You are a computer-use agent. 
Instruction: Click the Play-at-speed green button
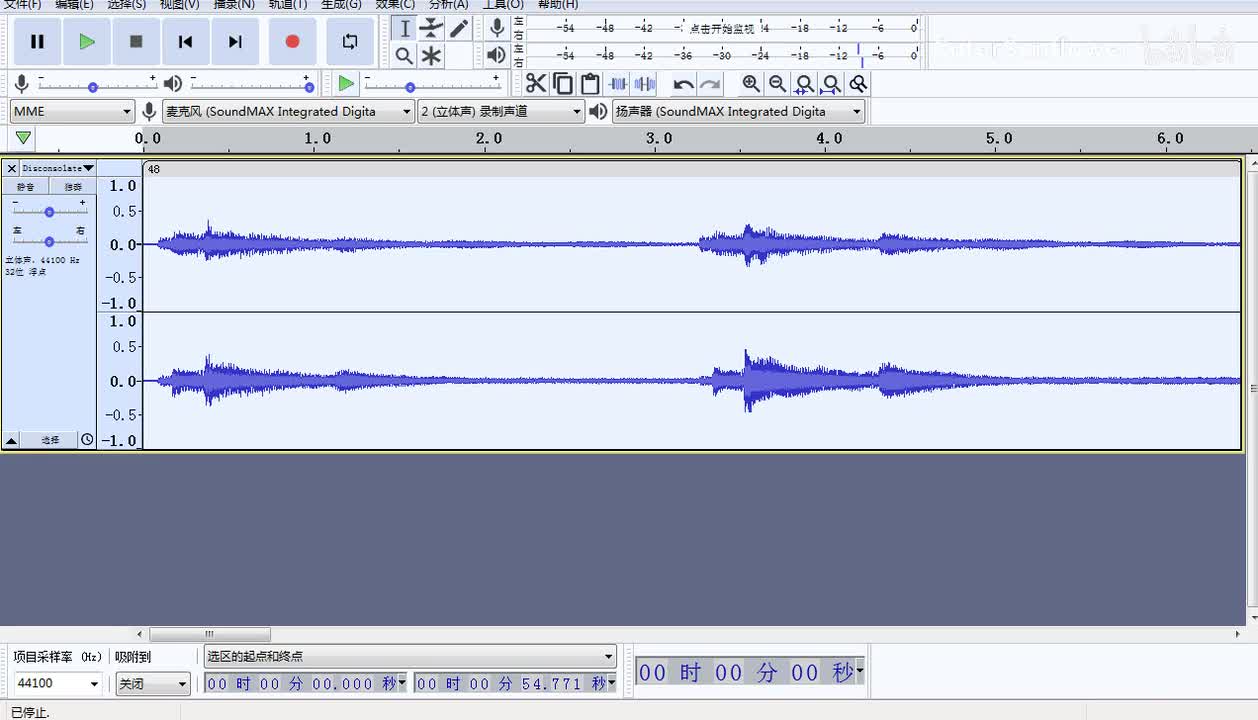click(346, 84)
